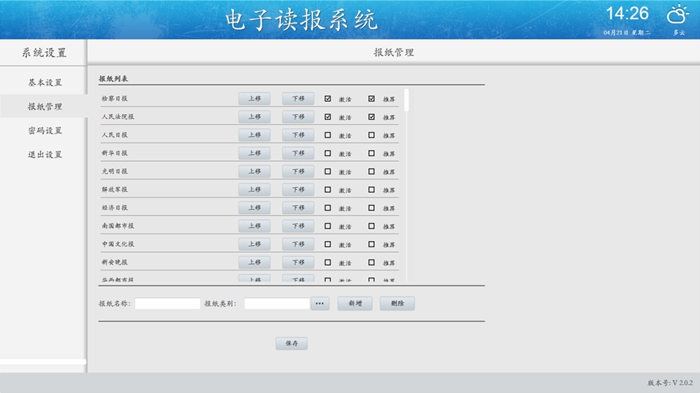
Task: Open 基本设置 in the sidebar
Action: pyautogui.click(x=45, y=83)
